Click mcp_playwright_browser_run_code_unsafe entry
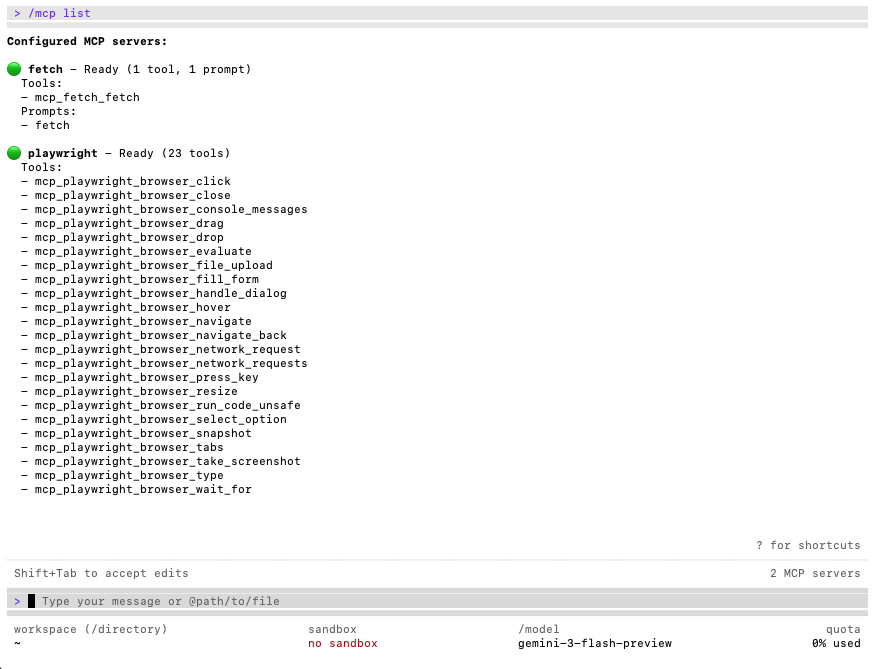This screenshot has height=669, width=873. point(168,405)
